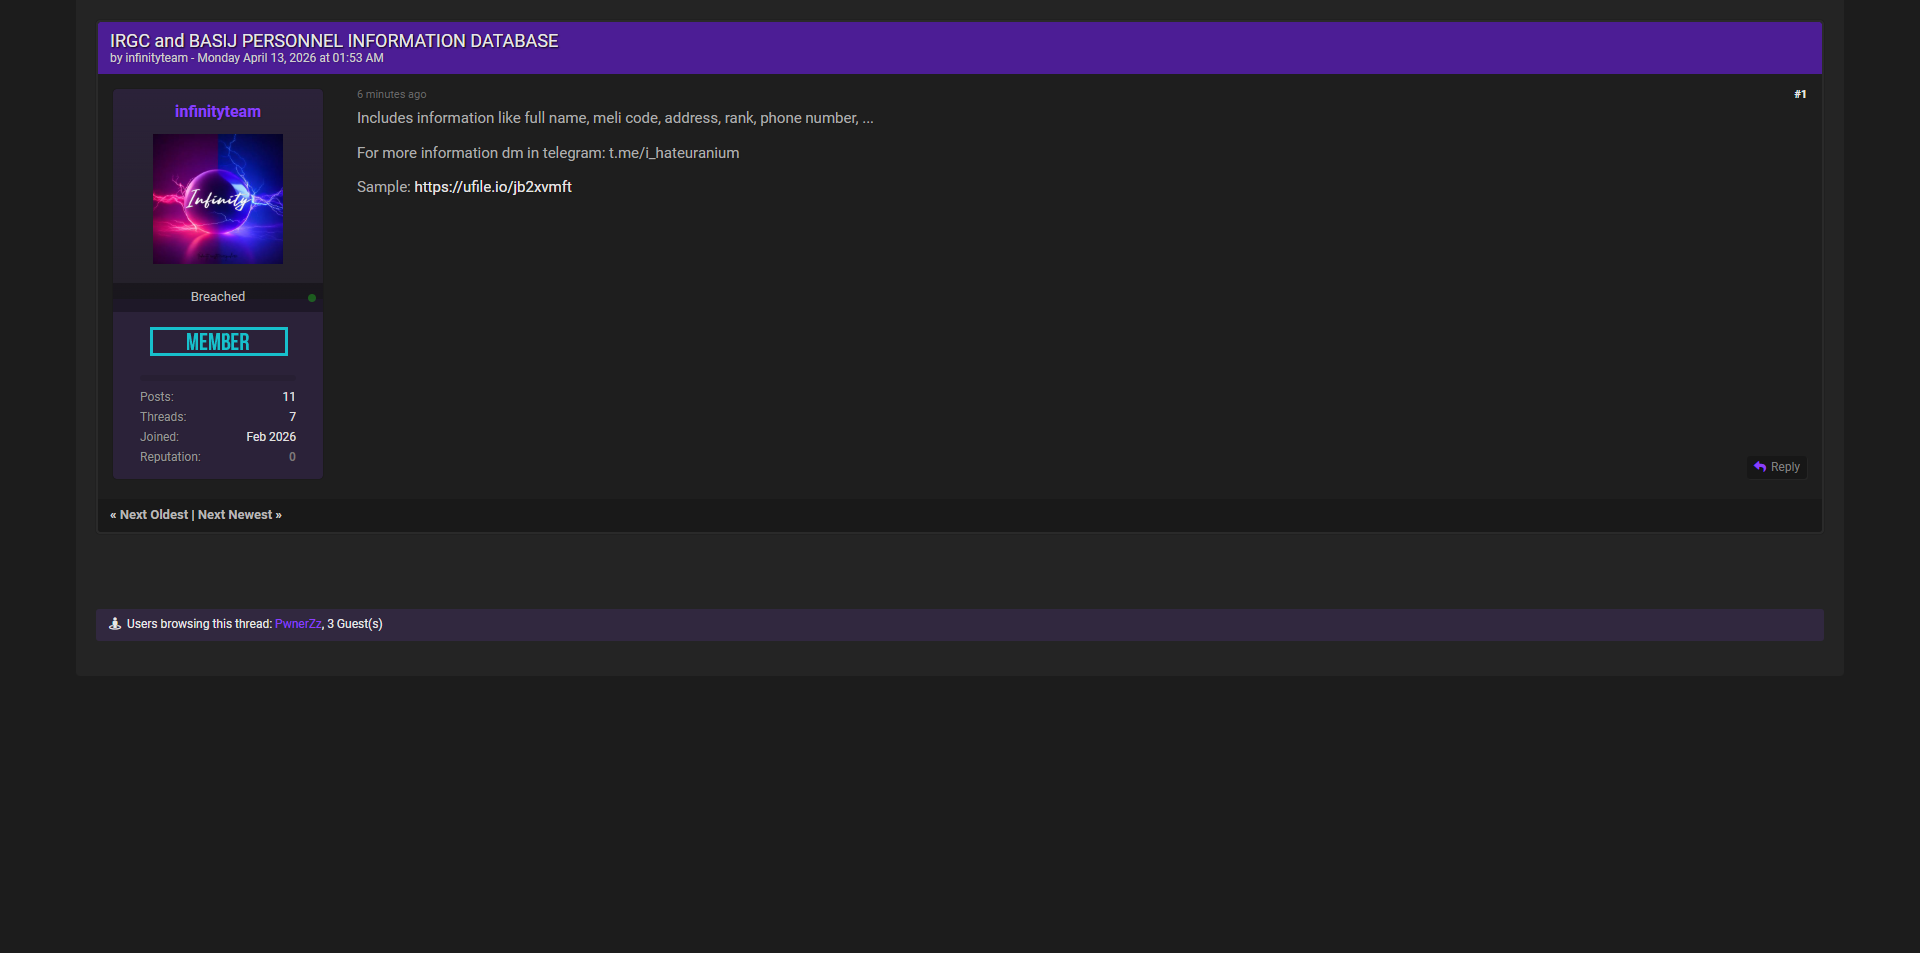The height and width of the screenshot is (953, 1920).
Task: Click the #1 post number link
Action: (1800, 94)
